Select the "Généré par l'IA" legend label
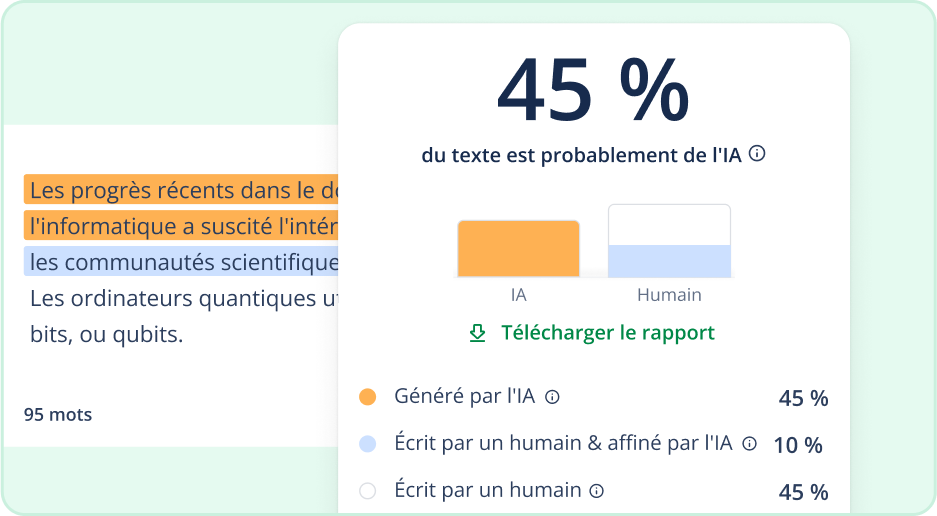Viewport: 937px width, 516px height. pyautogui.click(x=464, y=397)
